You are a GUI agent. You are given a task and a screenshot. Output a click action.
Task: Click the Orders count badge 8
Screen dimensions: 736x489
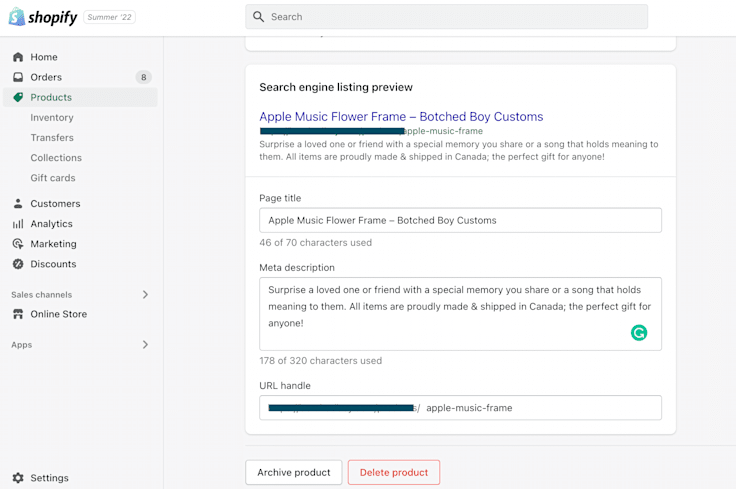point(144,77)
